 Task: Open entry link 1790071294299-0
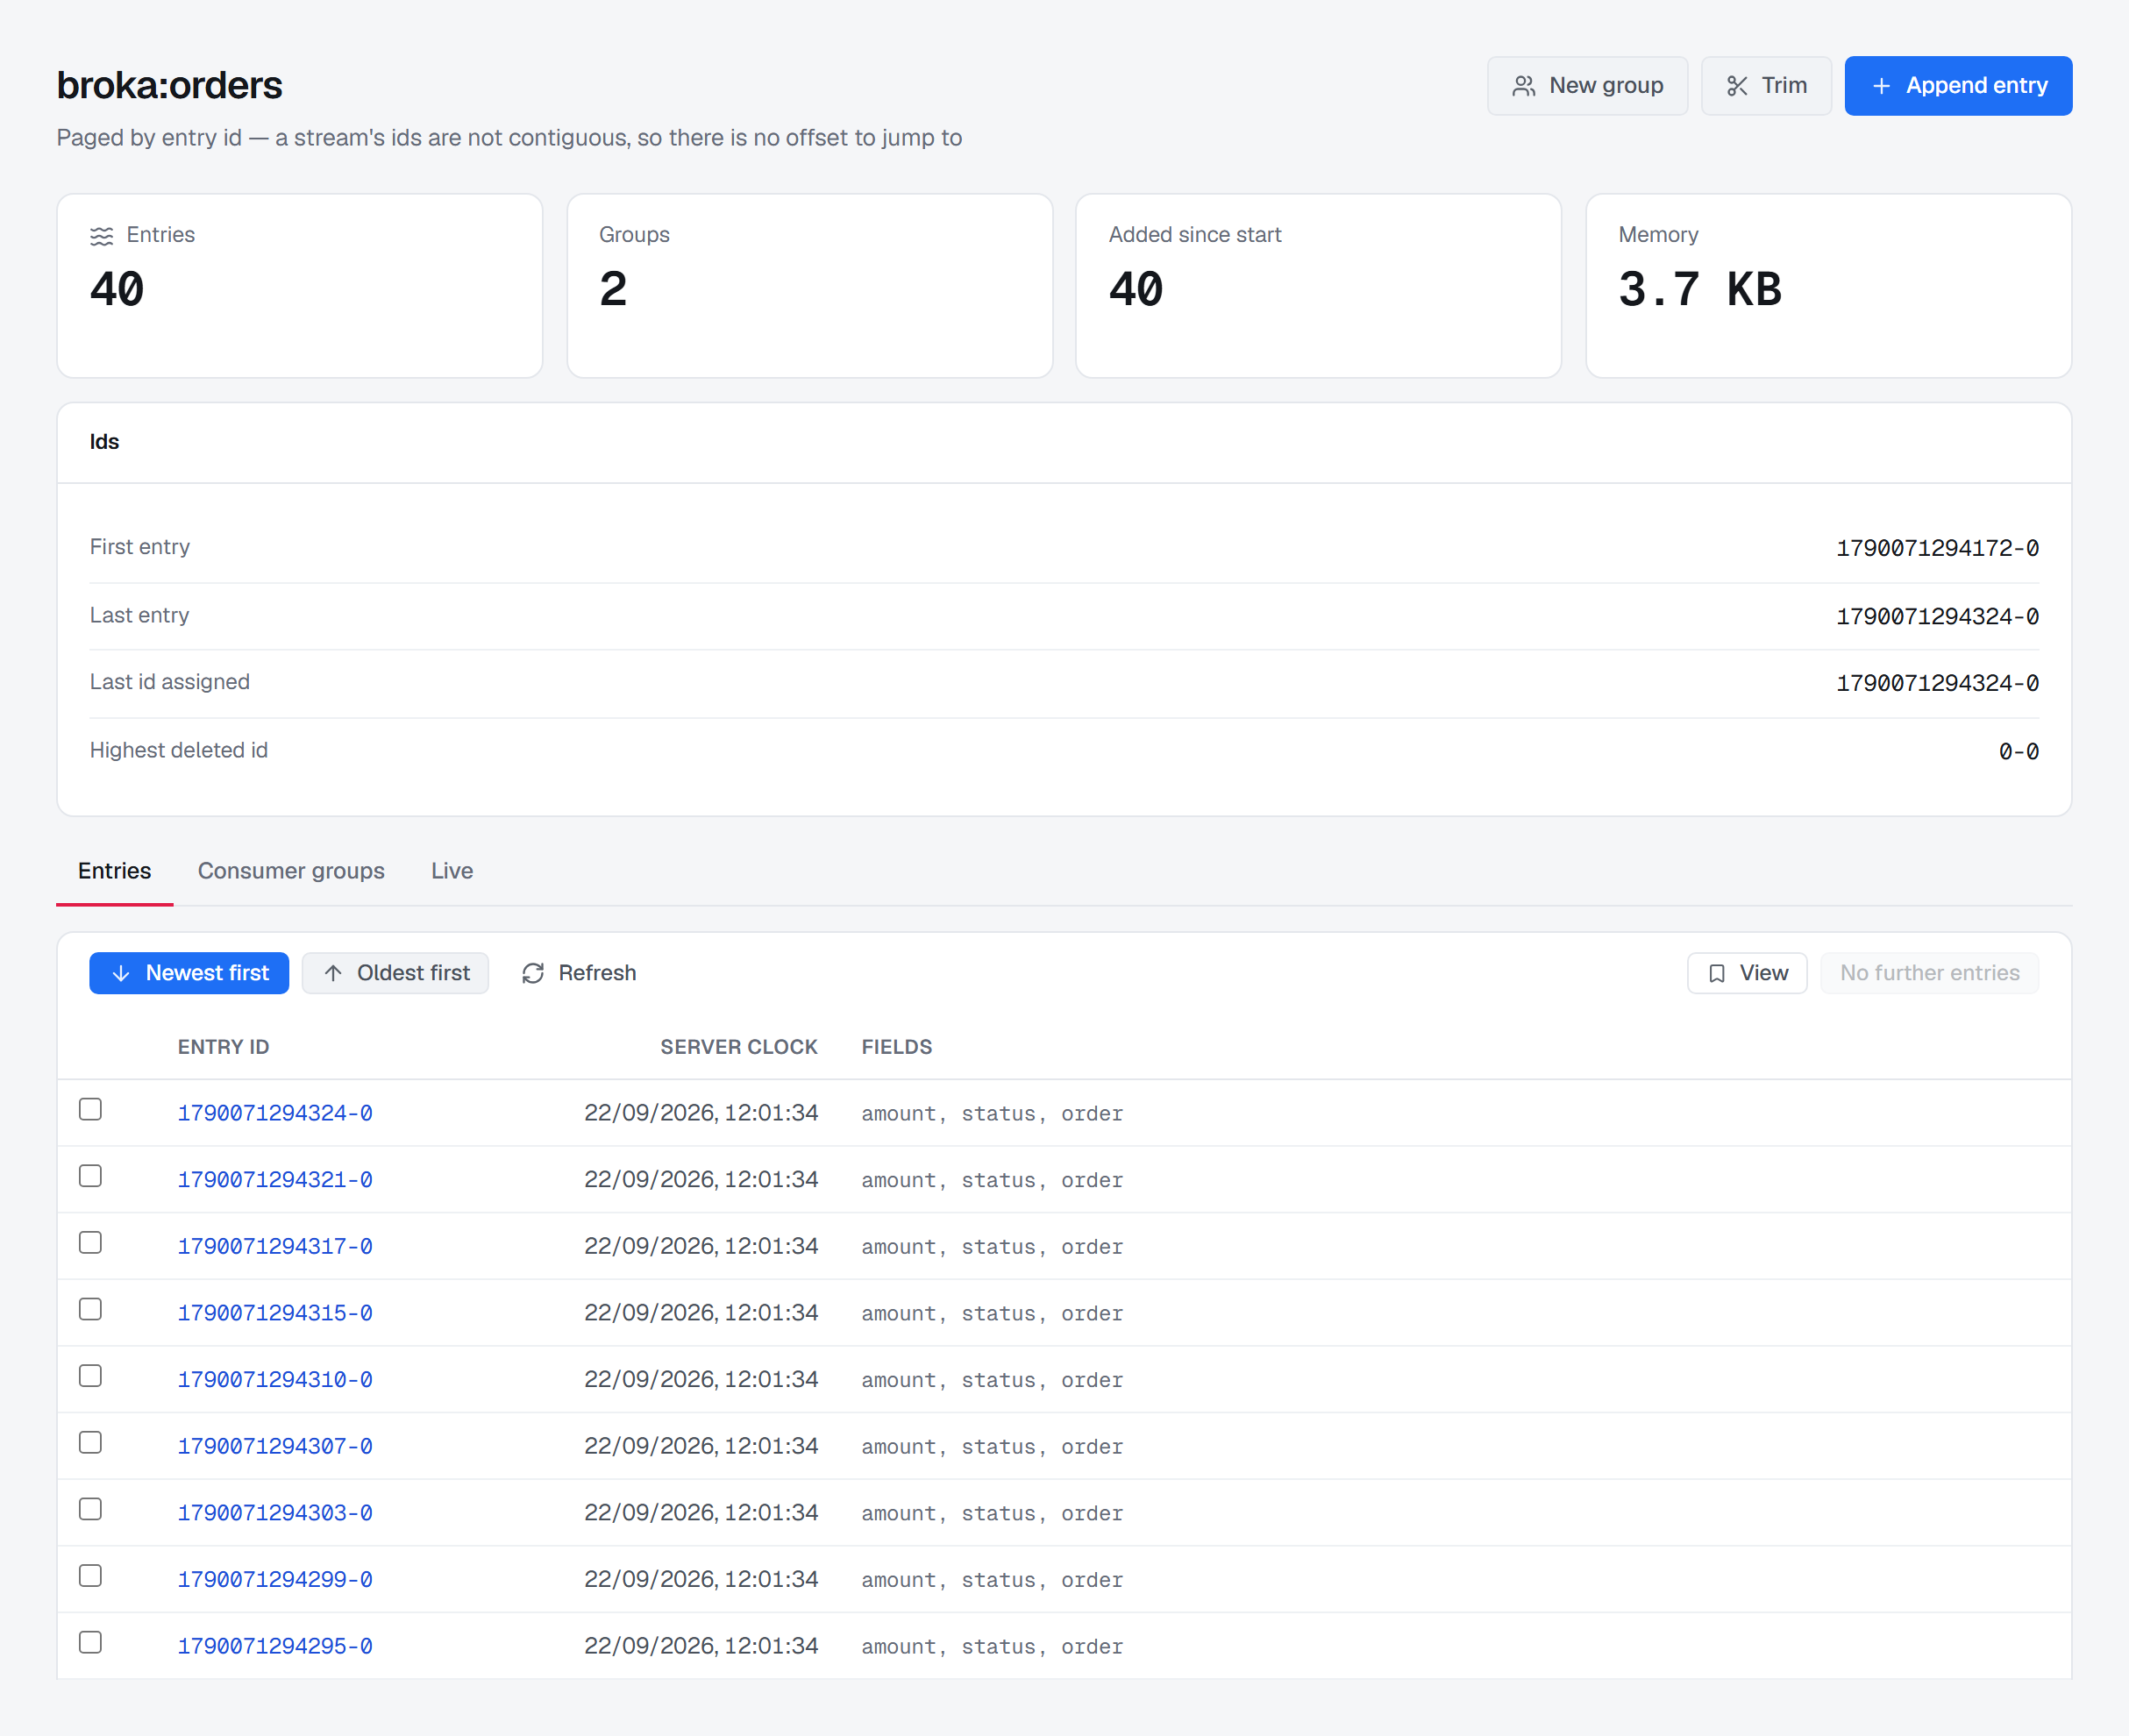pos(275,1580)
